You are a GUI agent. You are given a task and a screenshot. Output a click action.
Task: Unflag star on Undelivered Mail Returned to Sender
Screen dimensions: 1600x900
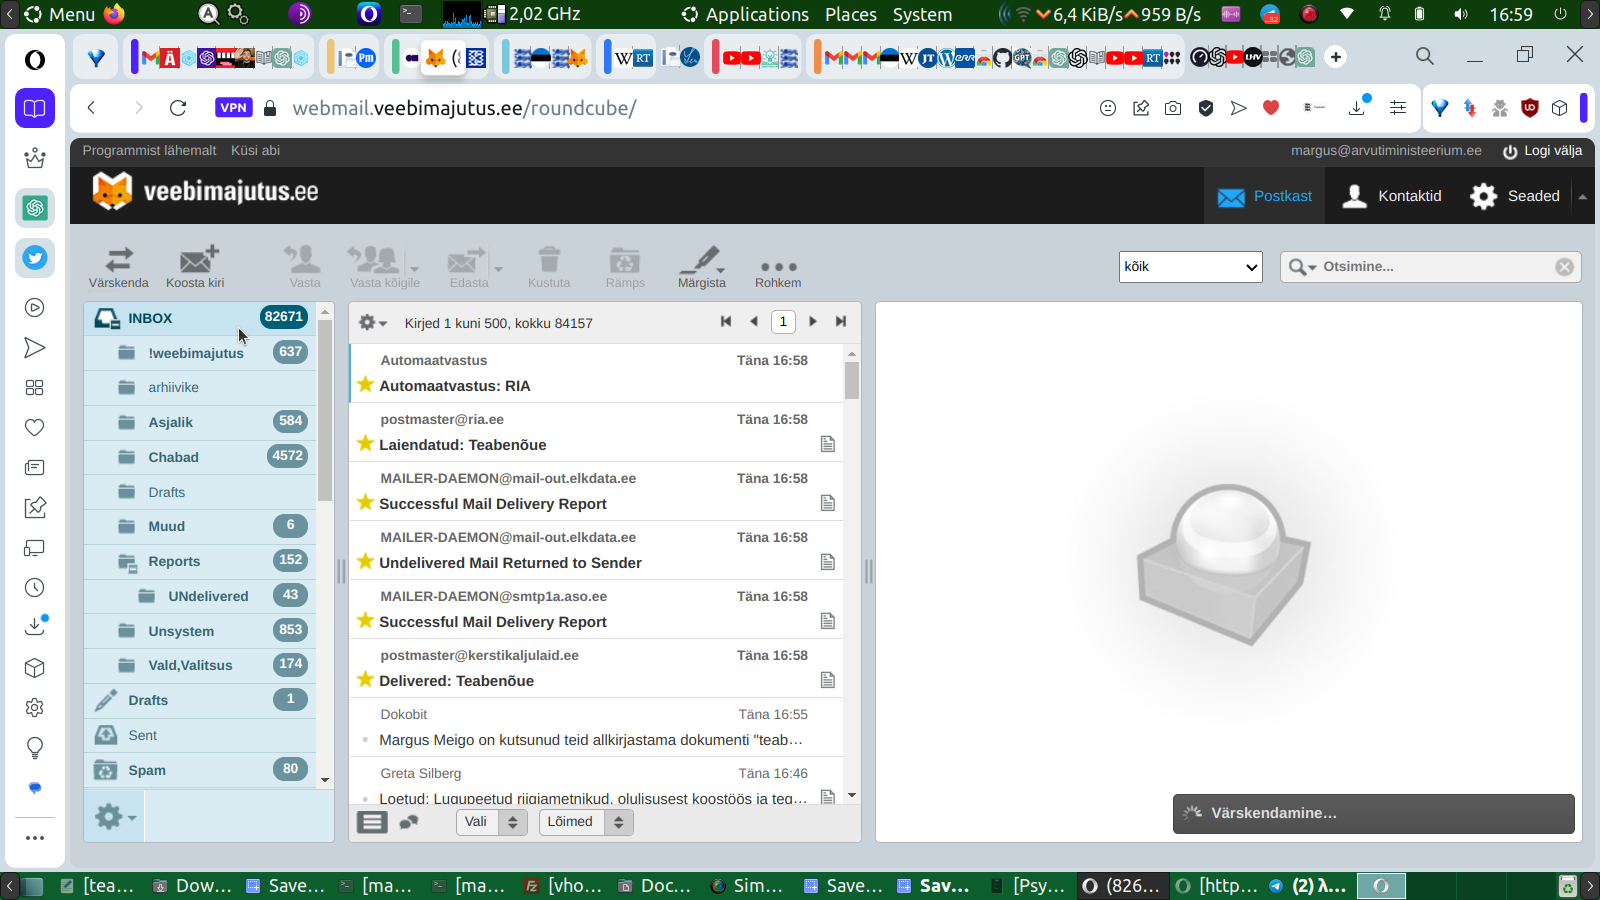pos(366,562)
